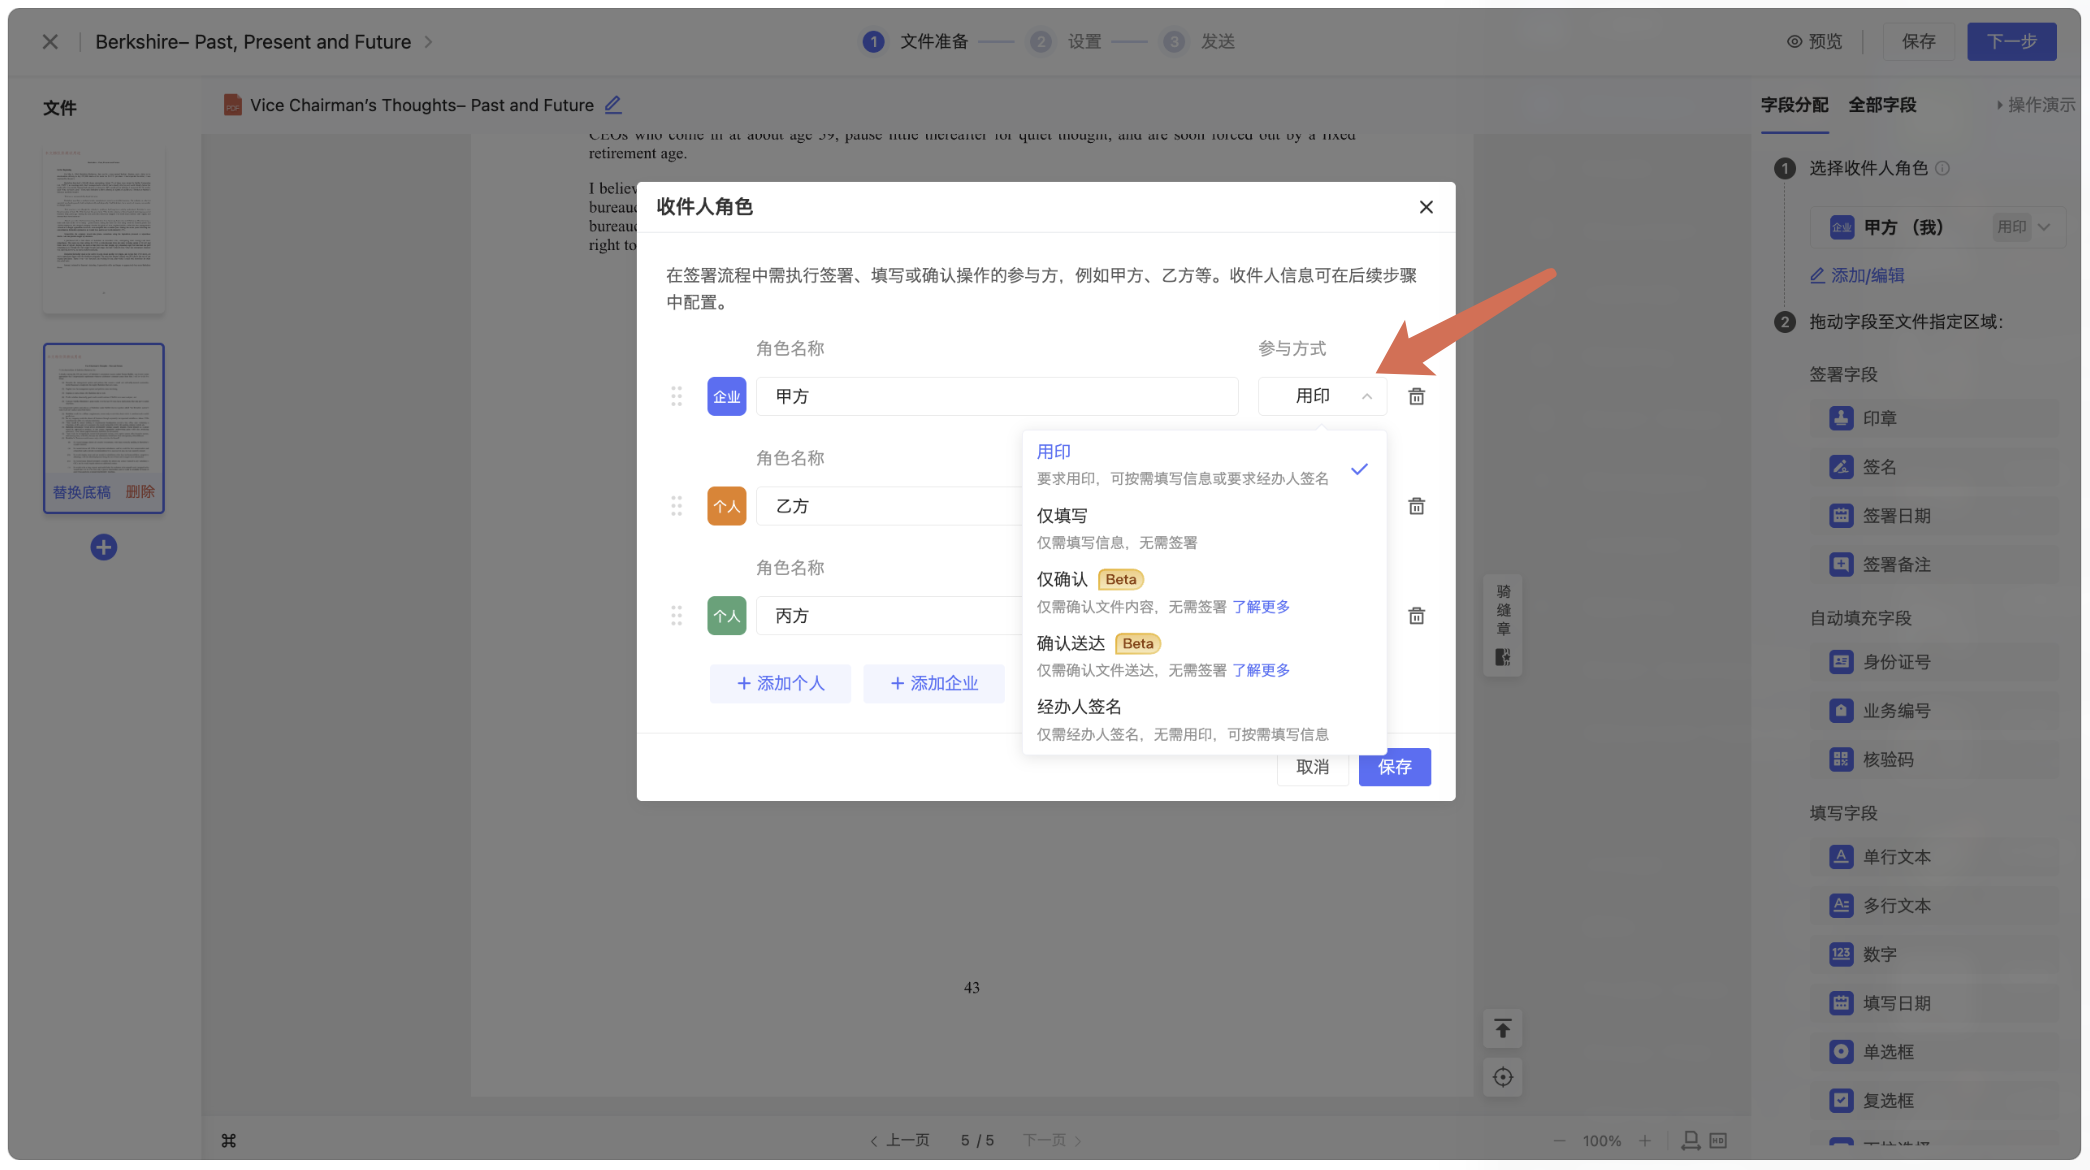2090x1170 pixels.
Task: Click the 添加企业 button
Action: click(x=933, y=683)
